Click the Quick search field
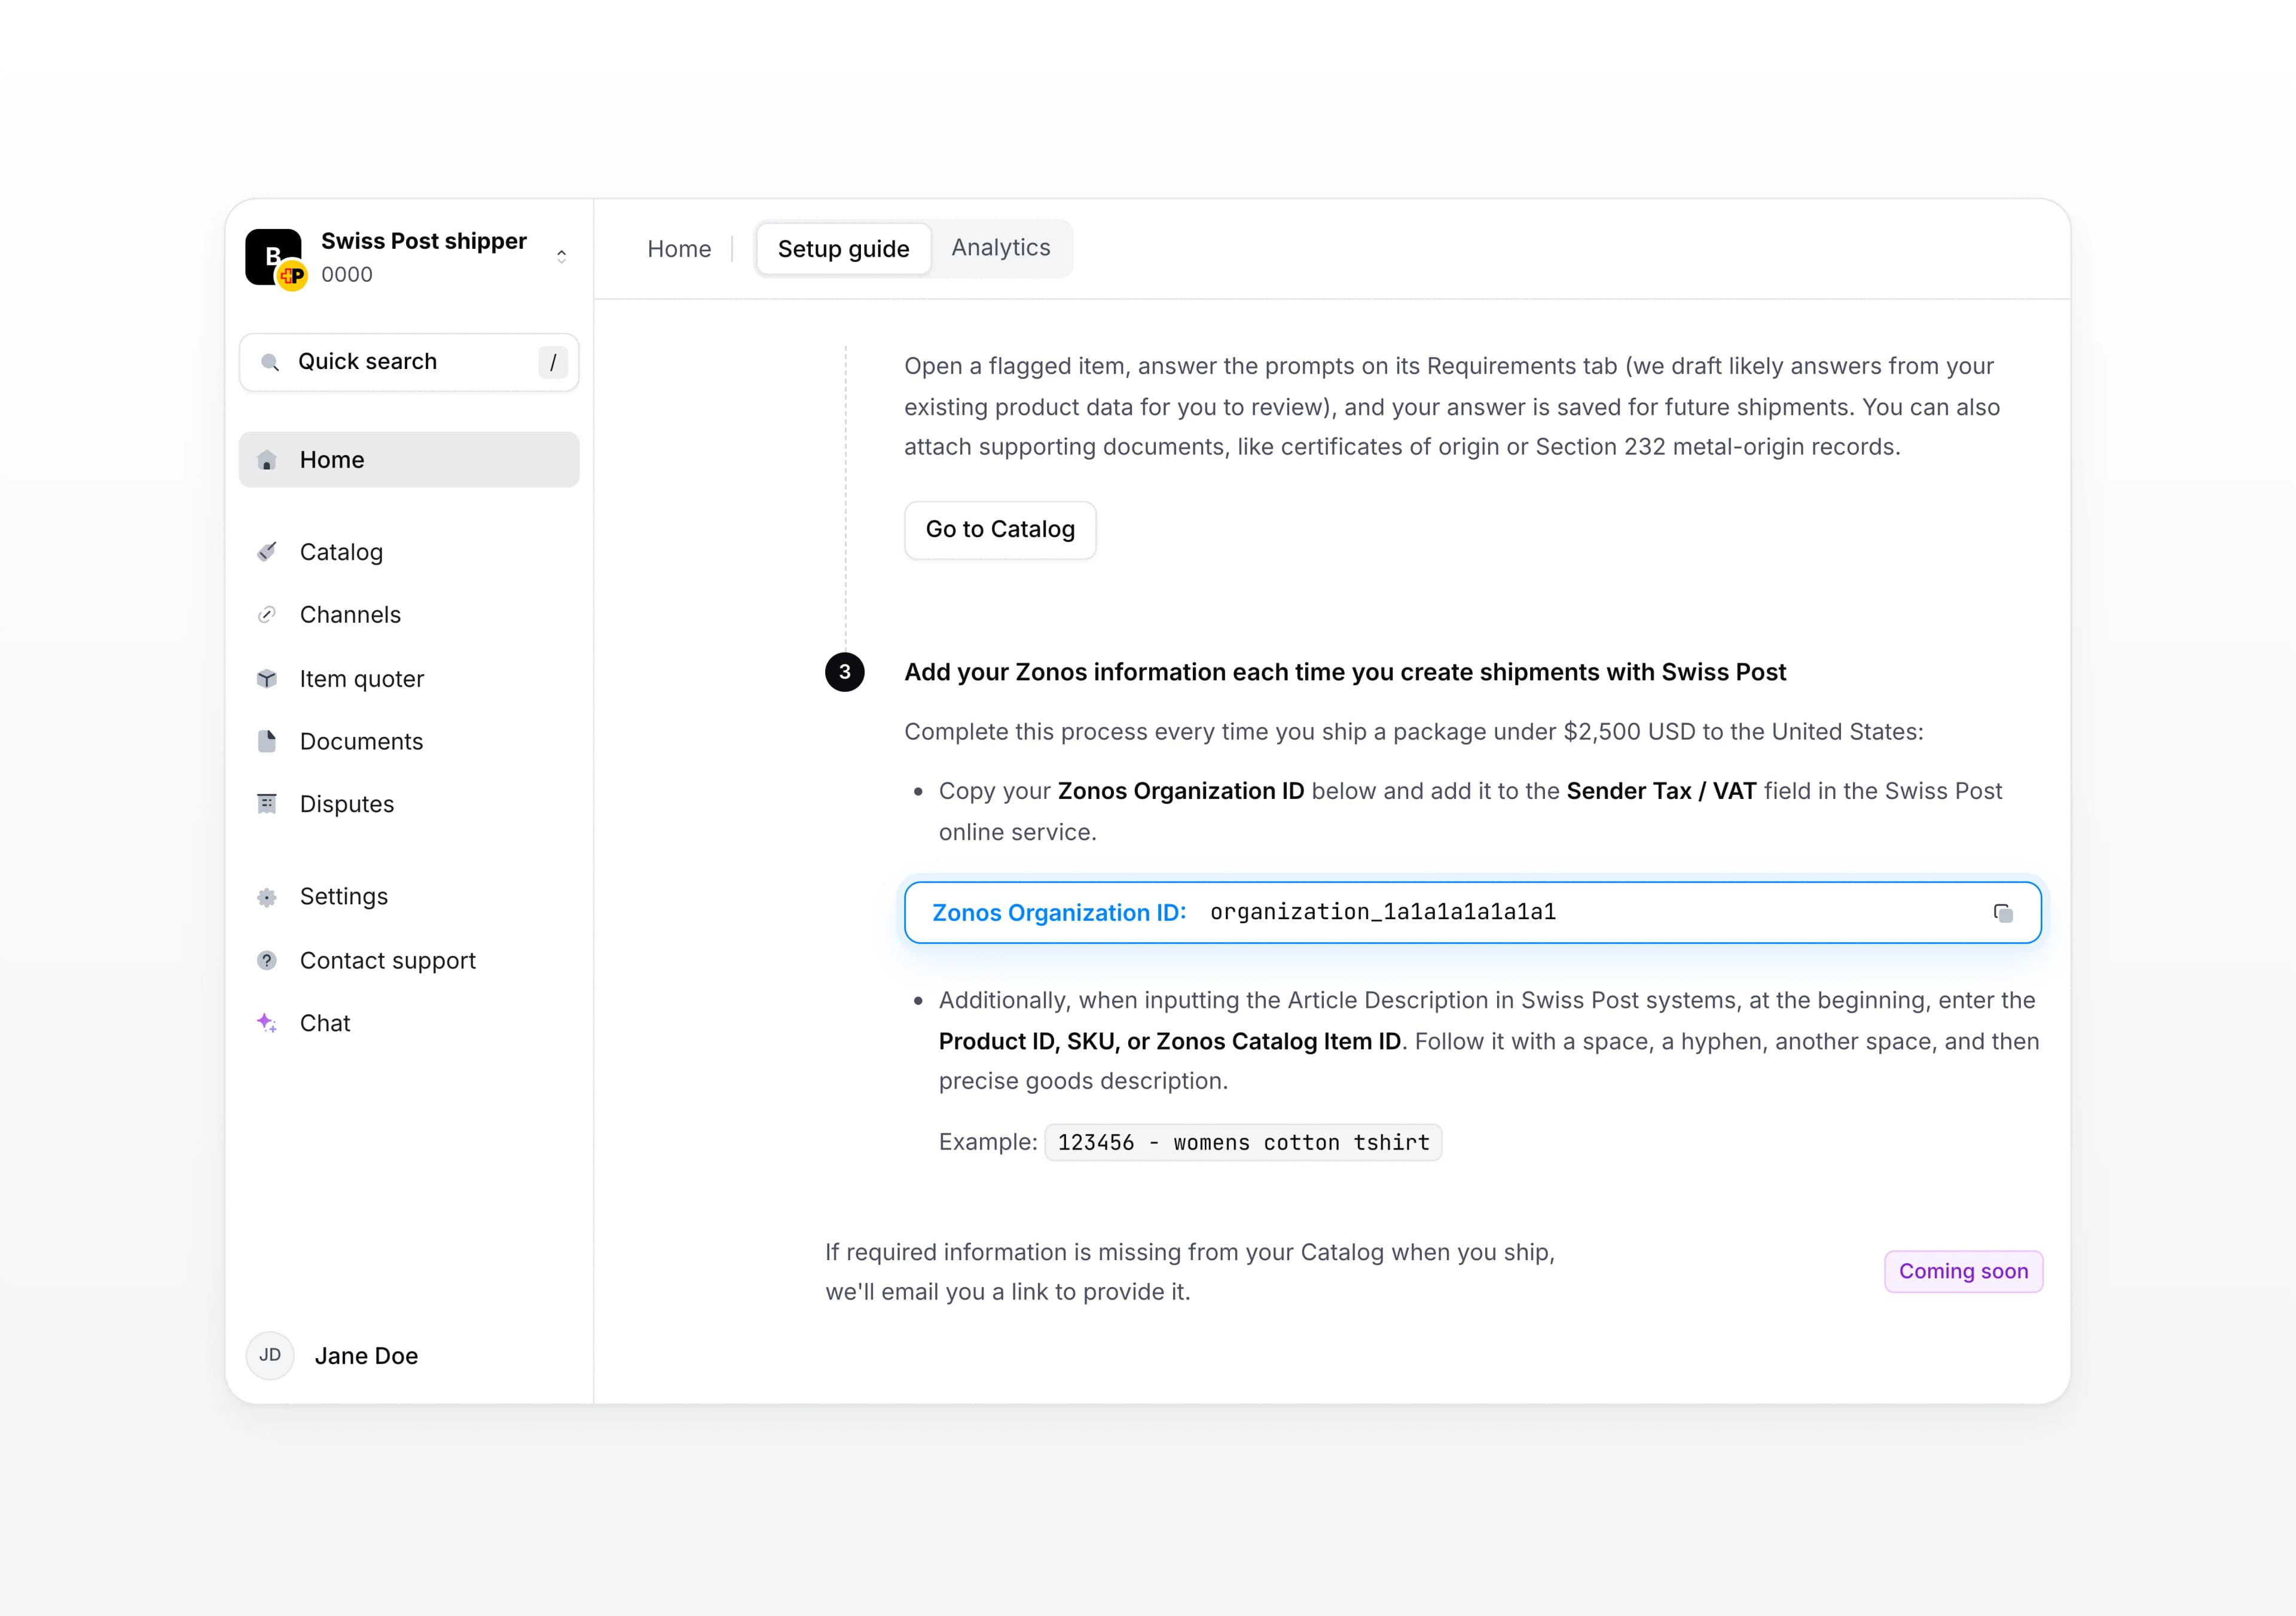Image resolution: width=2296 pixels, height=1616 pixels. click(x=409, y=362)
